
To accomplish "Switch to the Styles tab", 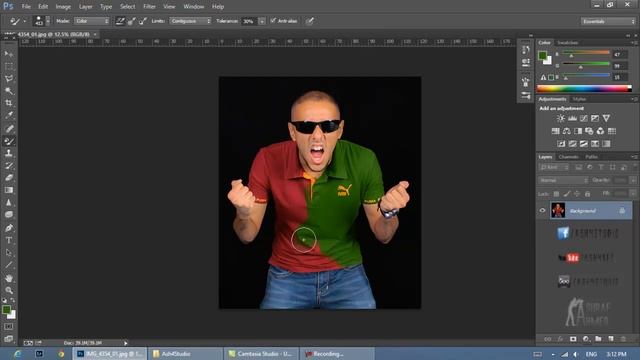I will (x=579, y=99).
